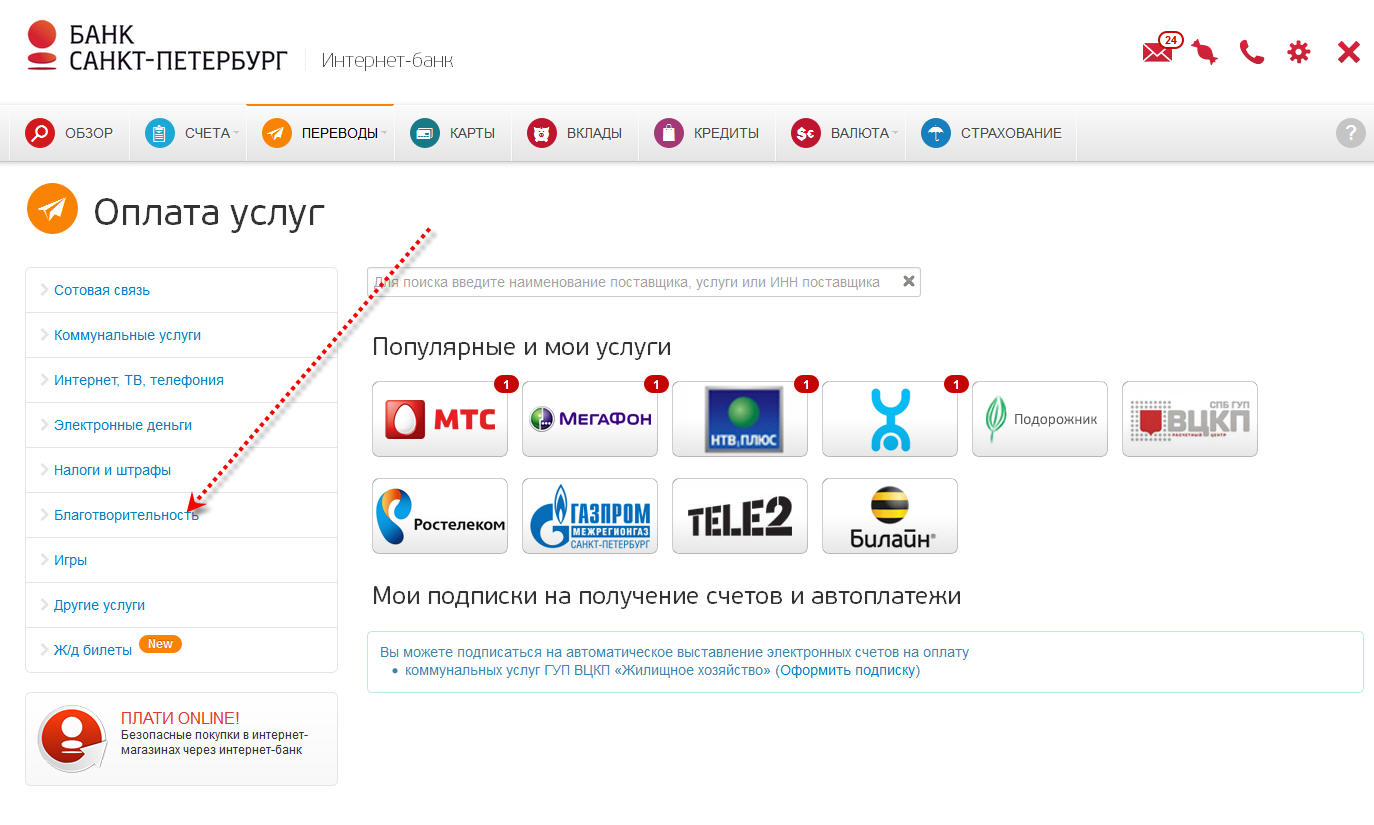Click the currency icon beside ВАЛЮТА

(x=806, y=133)
